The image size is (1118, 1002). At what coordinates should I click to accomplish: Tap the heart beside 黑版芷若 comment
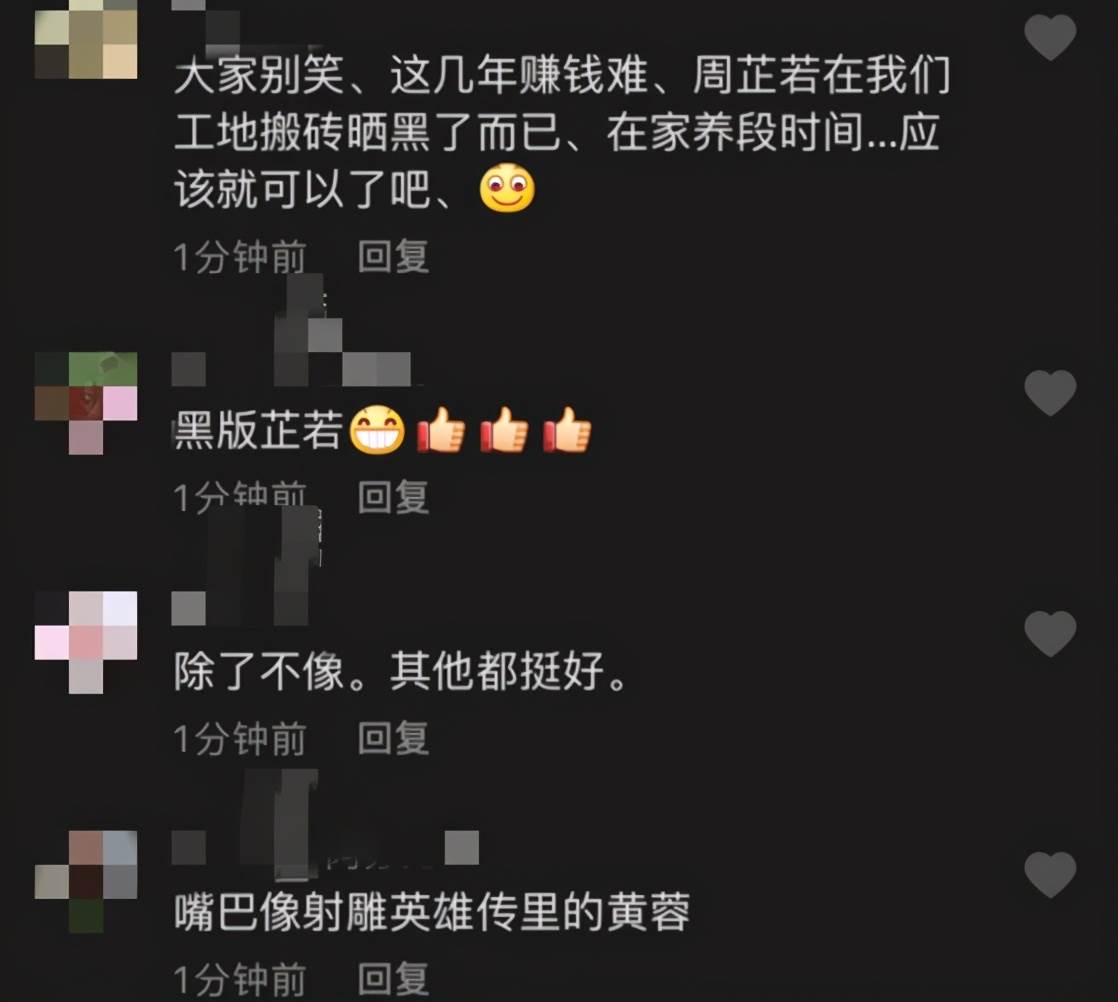(1050, 392)
